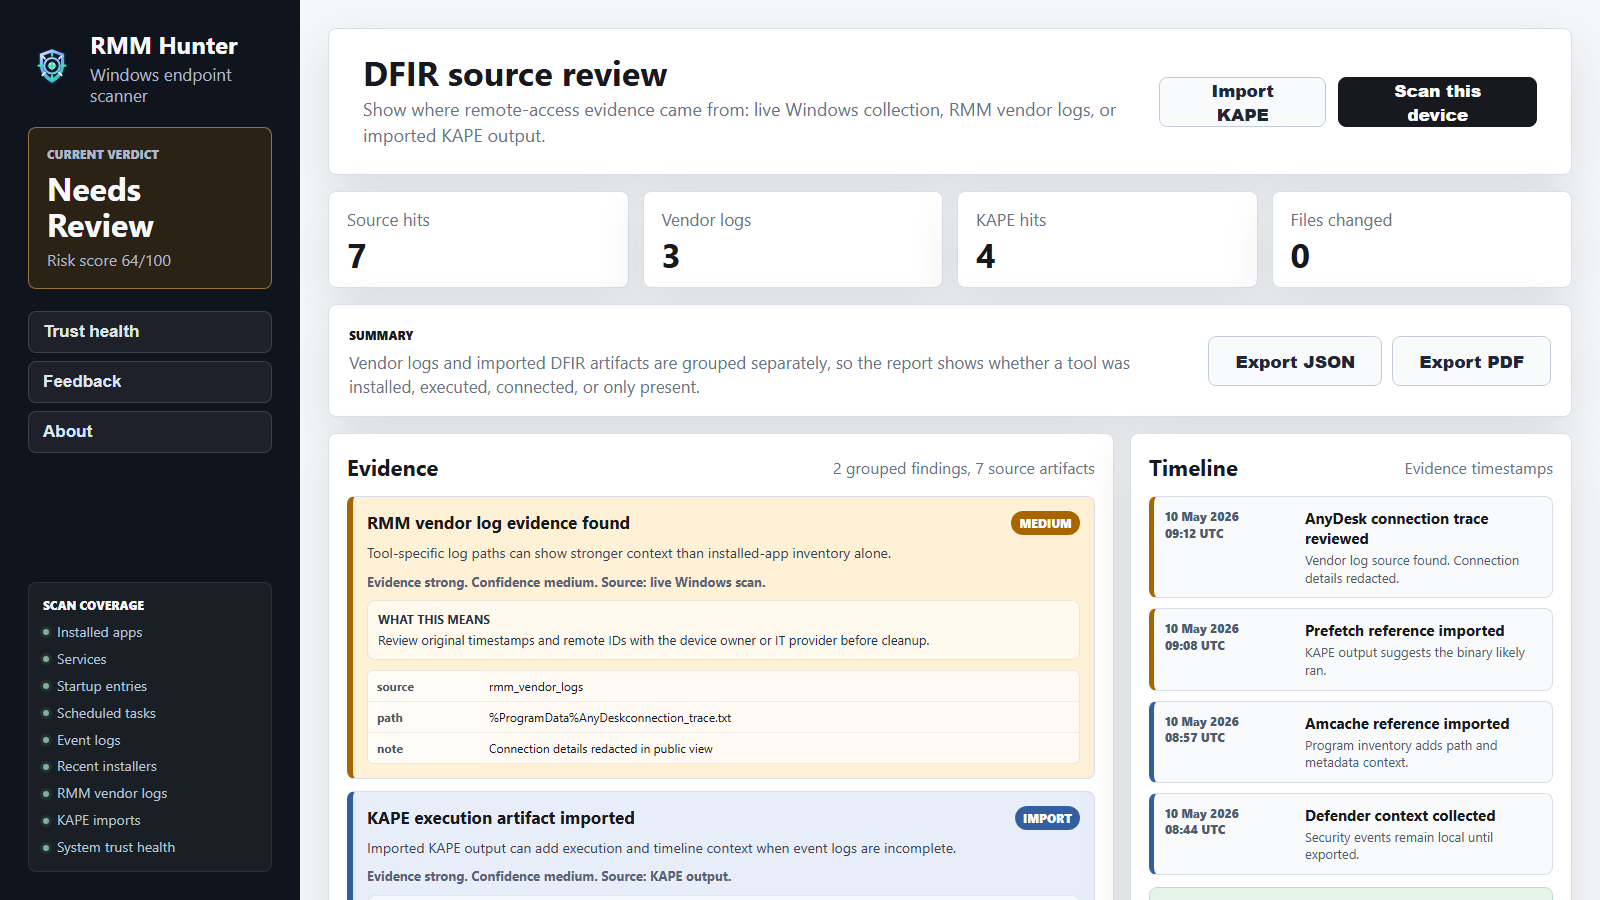1600x900 pixels.
Task: Click RMM vendor logs in scan coverage
Action: pos(112,793)
